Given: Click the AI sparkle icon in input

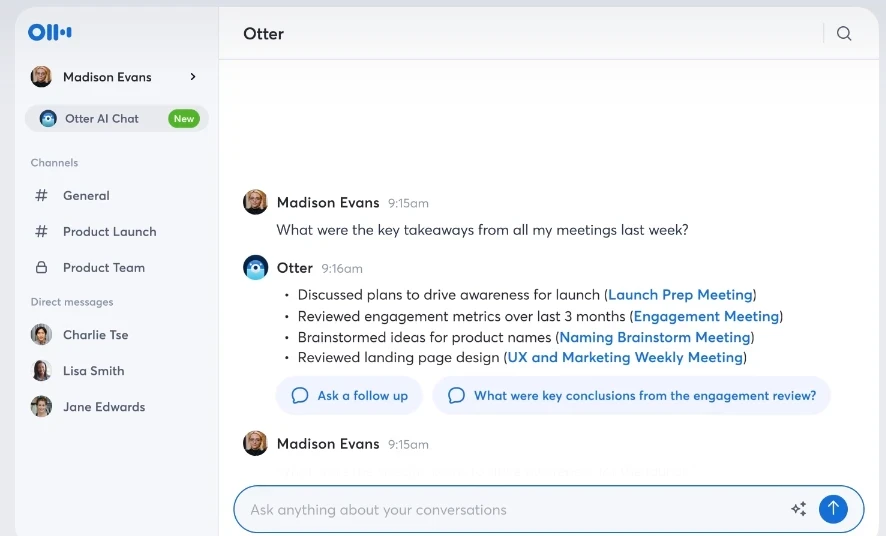Looking at the screenshot, I should 798,509.
